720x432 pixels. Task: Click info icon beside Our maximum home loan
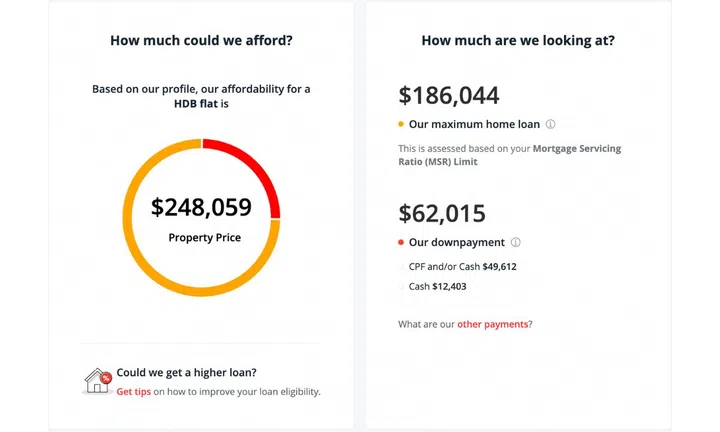coord(551,125)
